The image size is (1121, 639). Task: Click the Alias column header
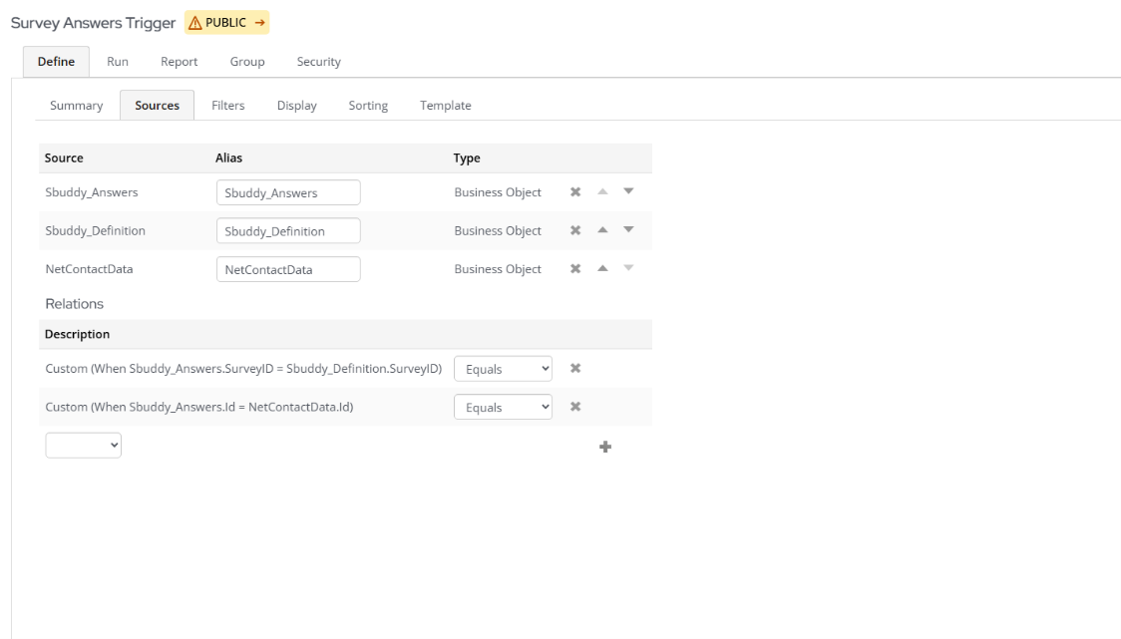[229, 158]
